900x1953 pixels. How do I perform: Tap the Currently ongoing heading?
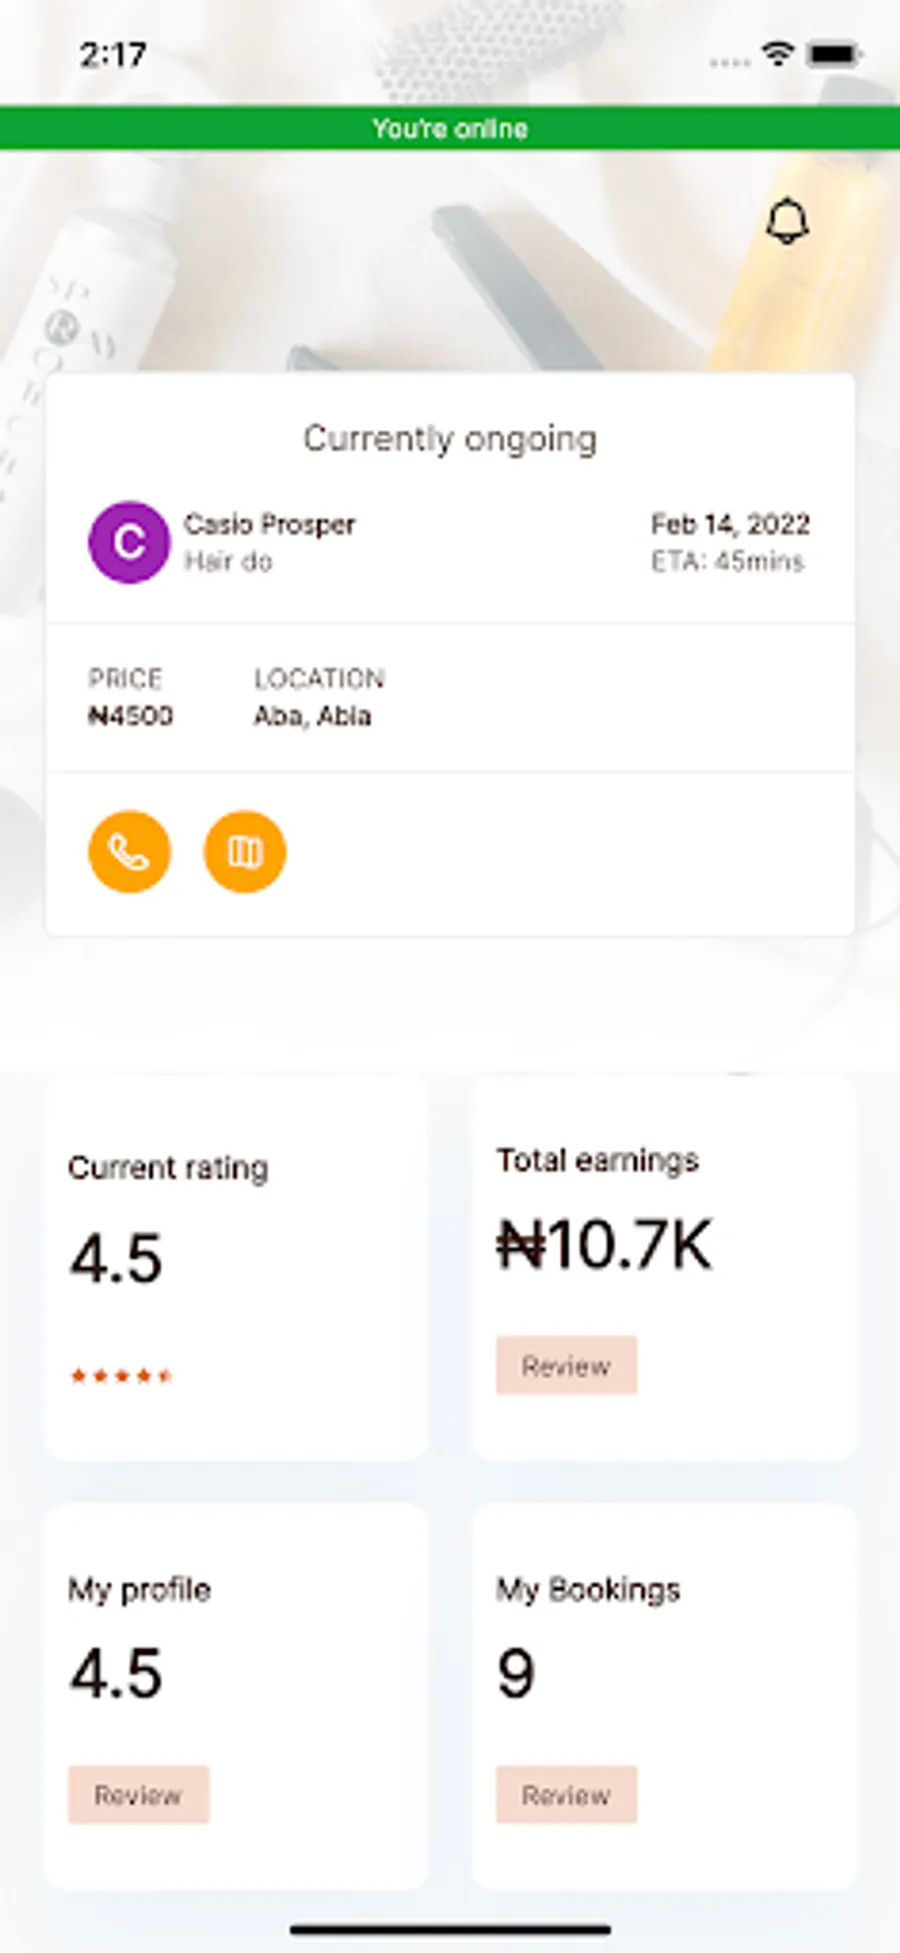(x=450, y=438)
